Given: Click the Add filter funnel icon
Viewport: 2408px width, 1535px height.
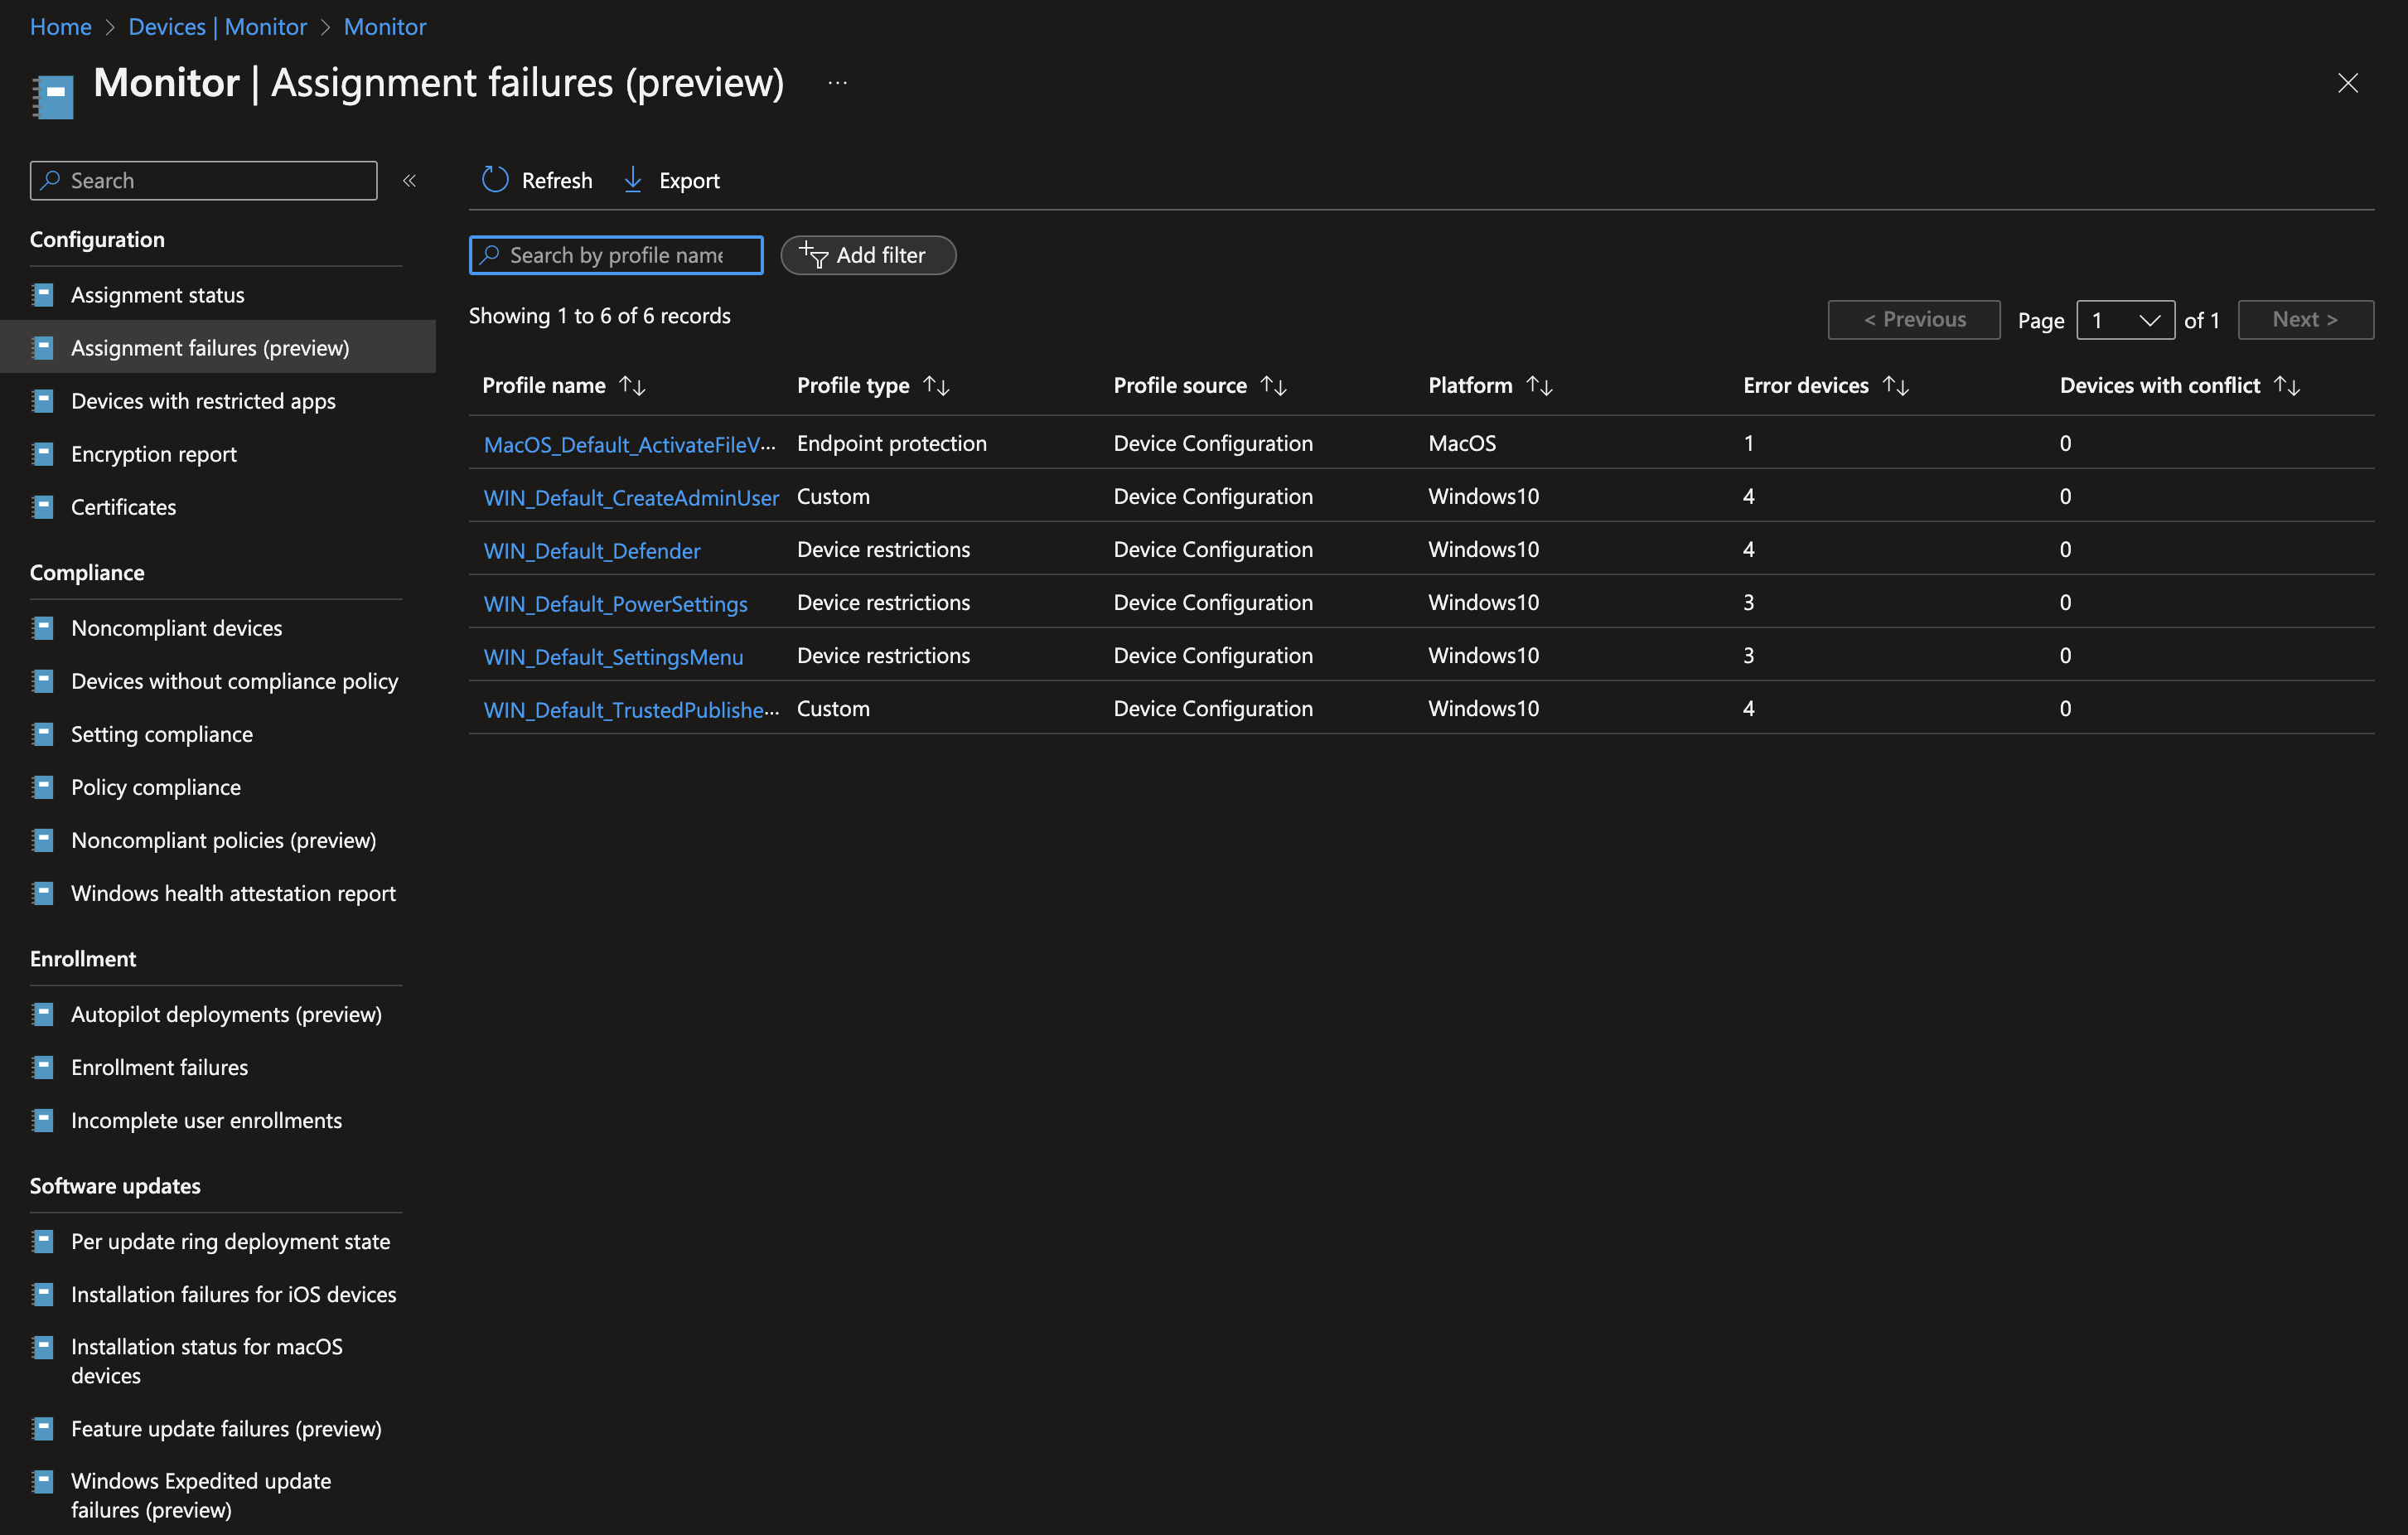Looking at the screenshot, I should point(814,256).
